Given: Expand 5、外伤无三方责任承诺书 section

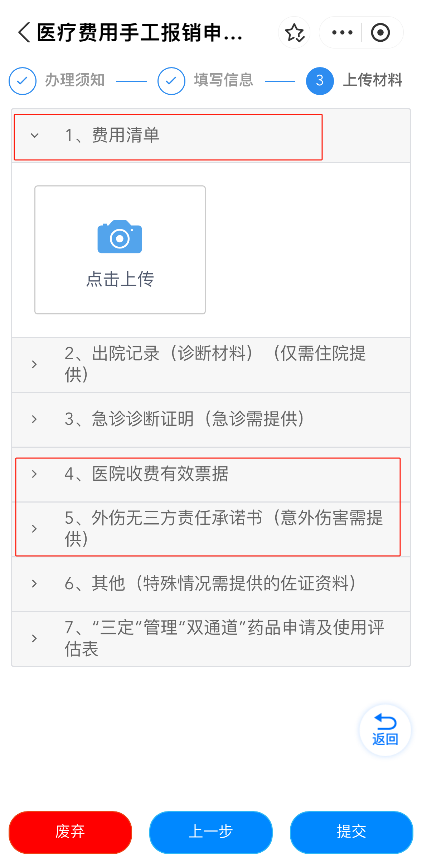Looking at the screenshot, I should pyautogui.click(x=211, y=529).
